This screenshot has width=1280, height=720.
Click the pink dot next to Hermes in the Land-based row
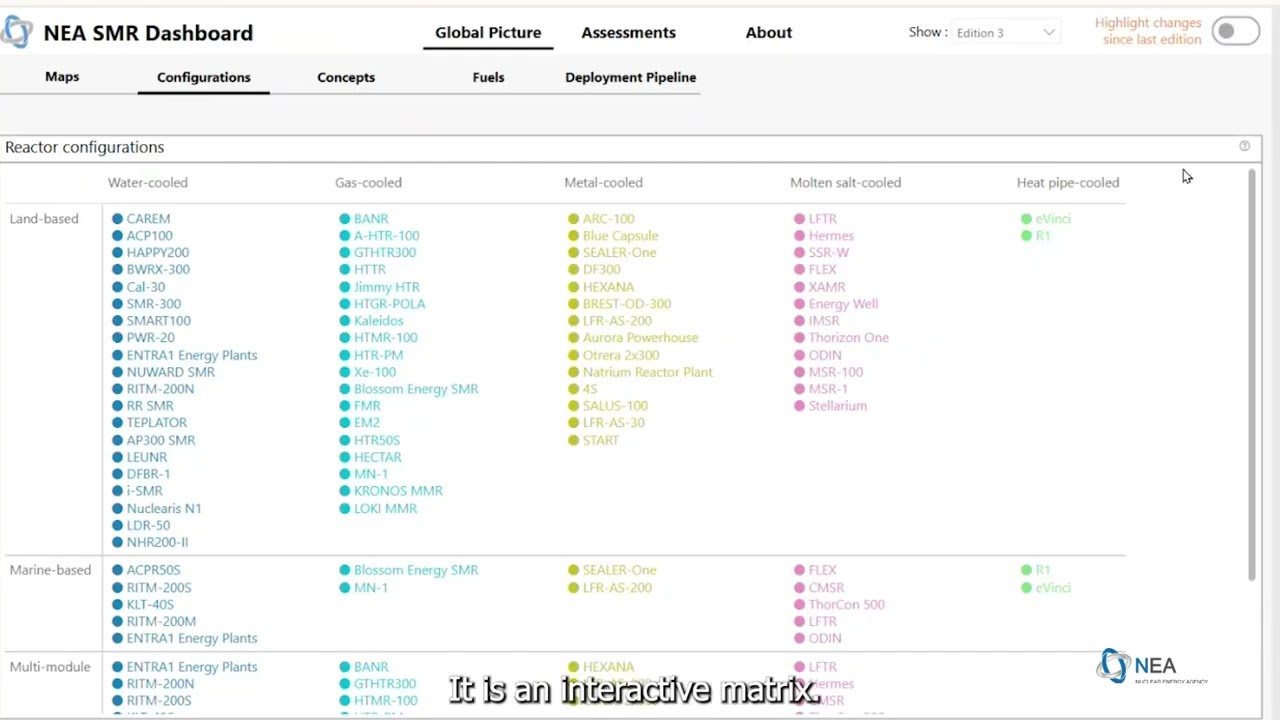pos(799,236)
